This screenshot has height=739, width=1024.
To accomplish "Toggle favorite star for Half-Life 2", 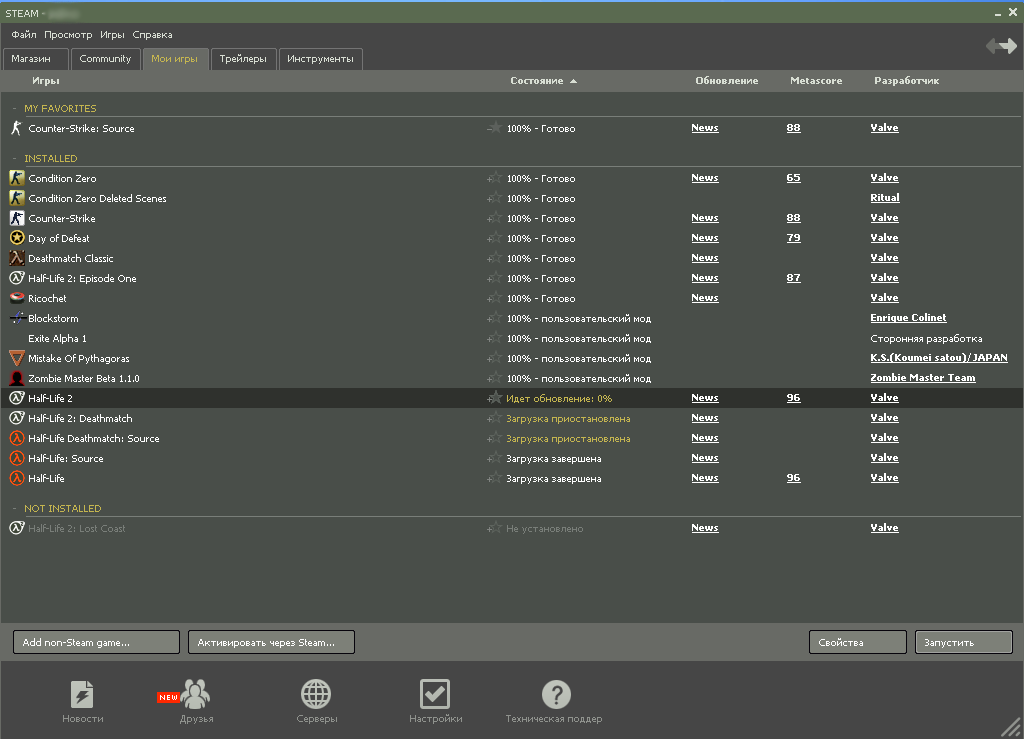I will 494,398.
